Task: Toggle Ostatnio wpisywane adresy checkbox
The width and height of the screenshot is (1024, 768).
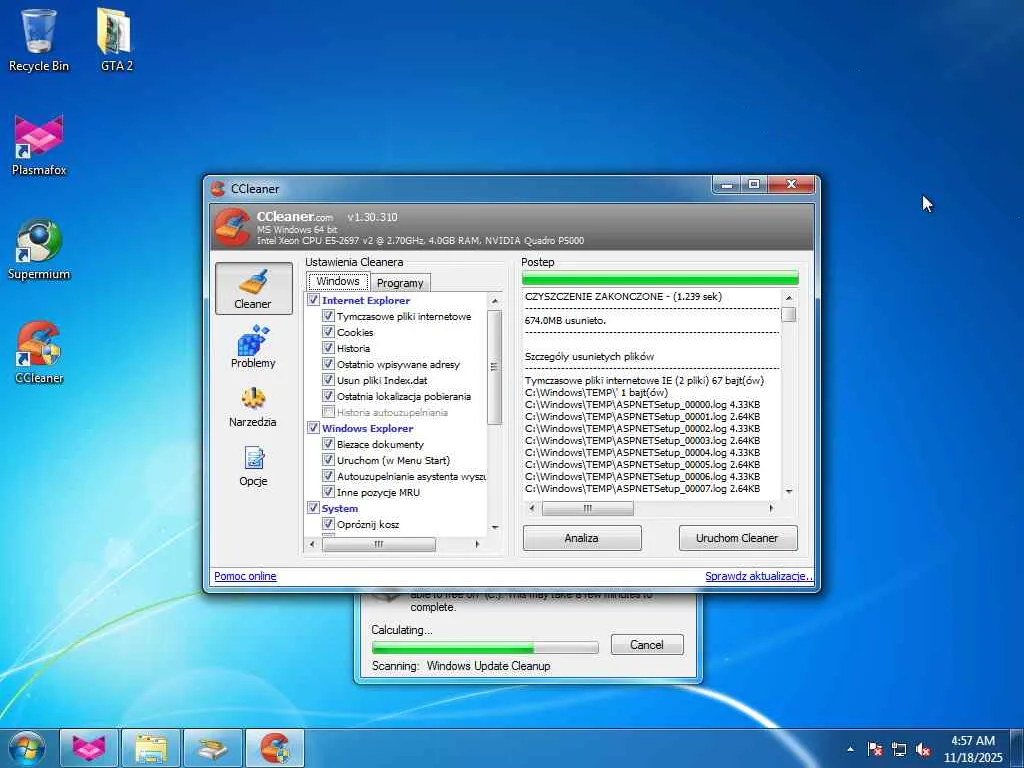Action: tap(328, 364)
